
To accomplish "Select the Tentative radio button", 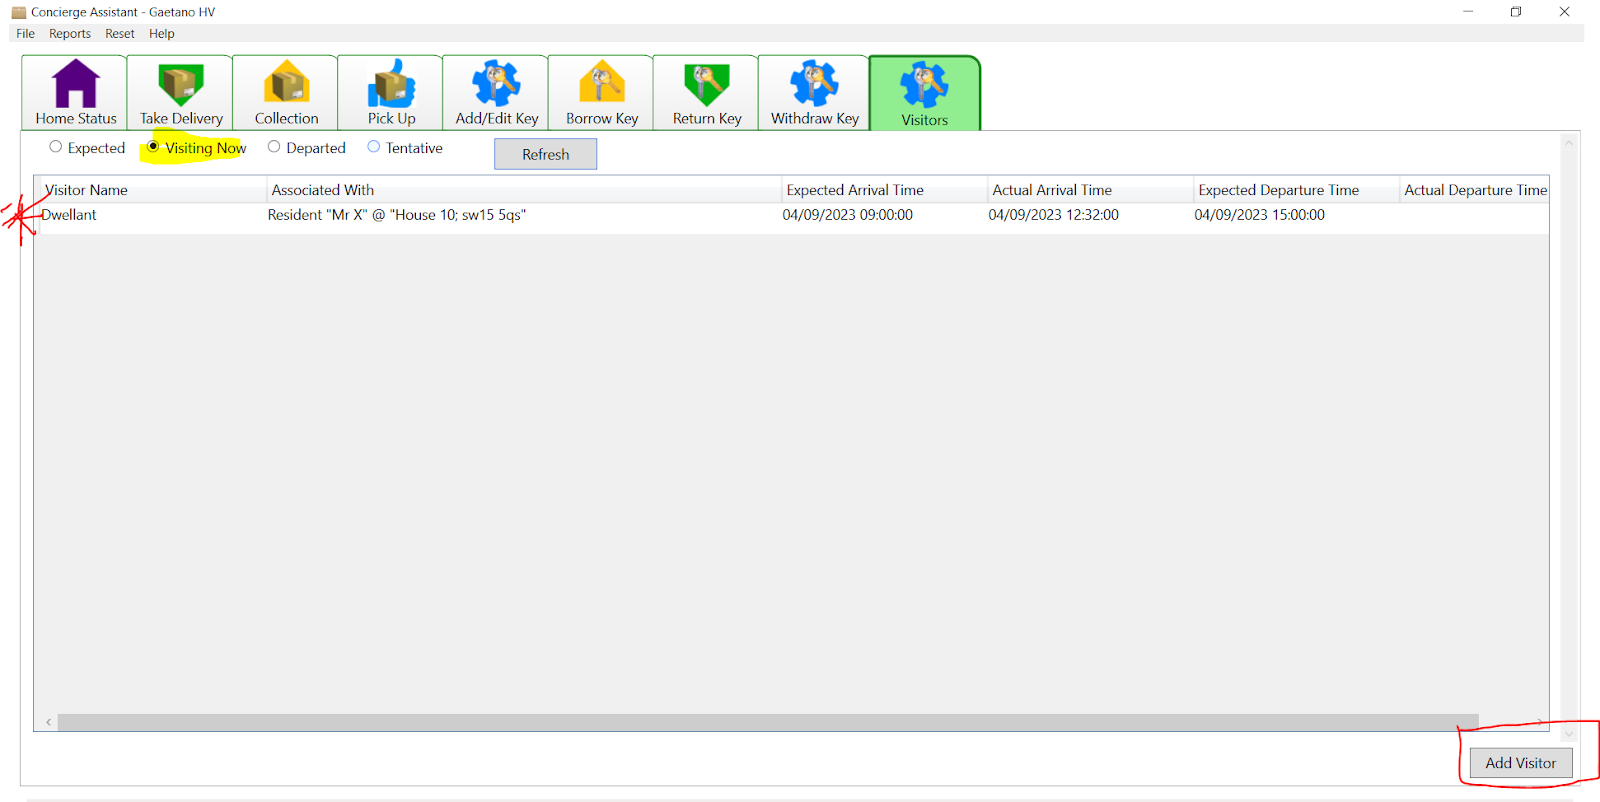I will tap(374, 147).
